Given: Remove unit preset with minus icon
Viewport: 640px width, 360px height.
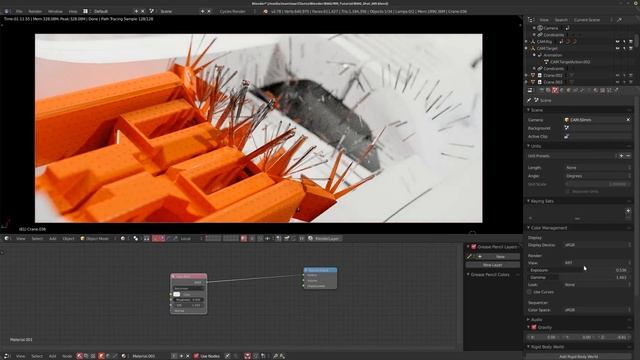Looking at the screenshot, I should click(628, 156).
